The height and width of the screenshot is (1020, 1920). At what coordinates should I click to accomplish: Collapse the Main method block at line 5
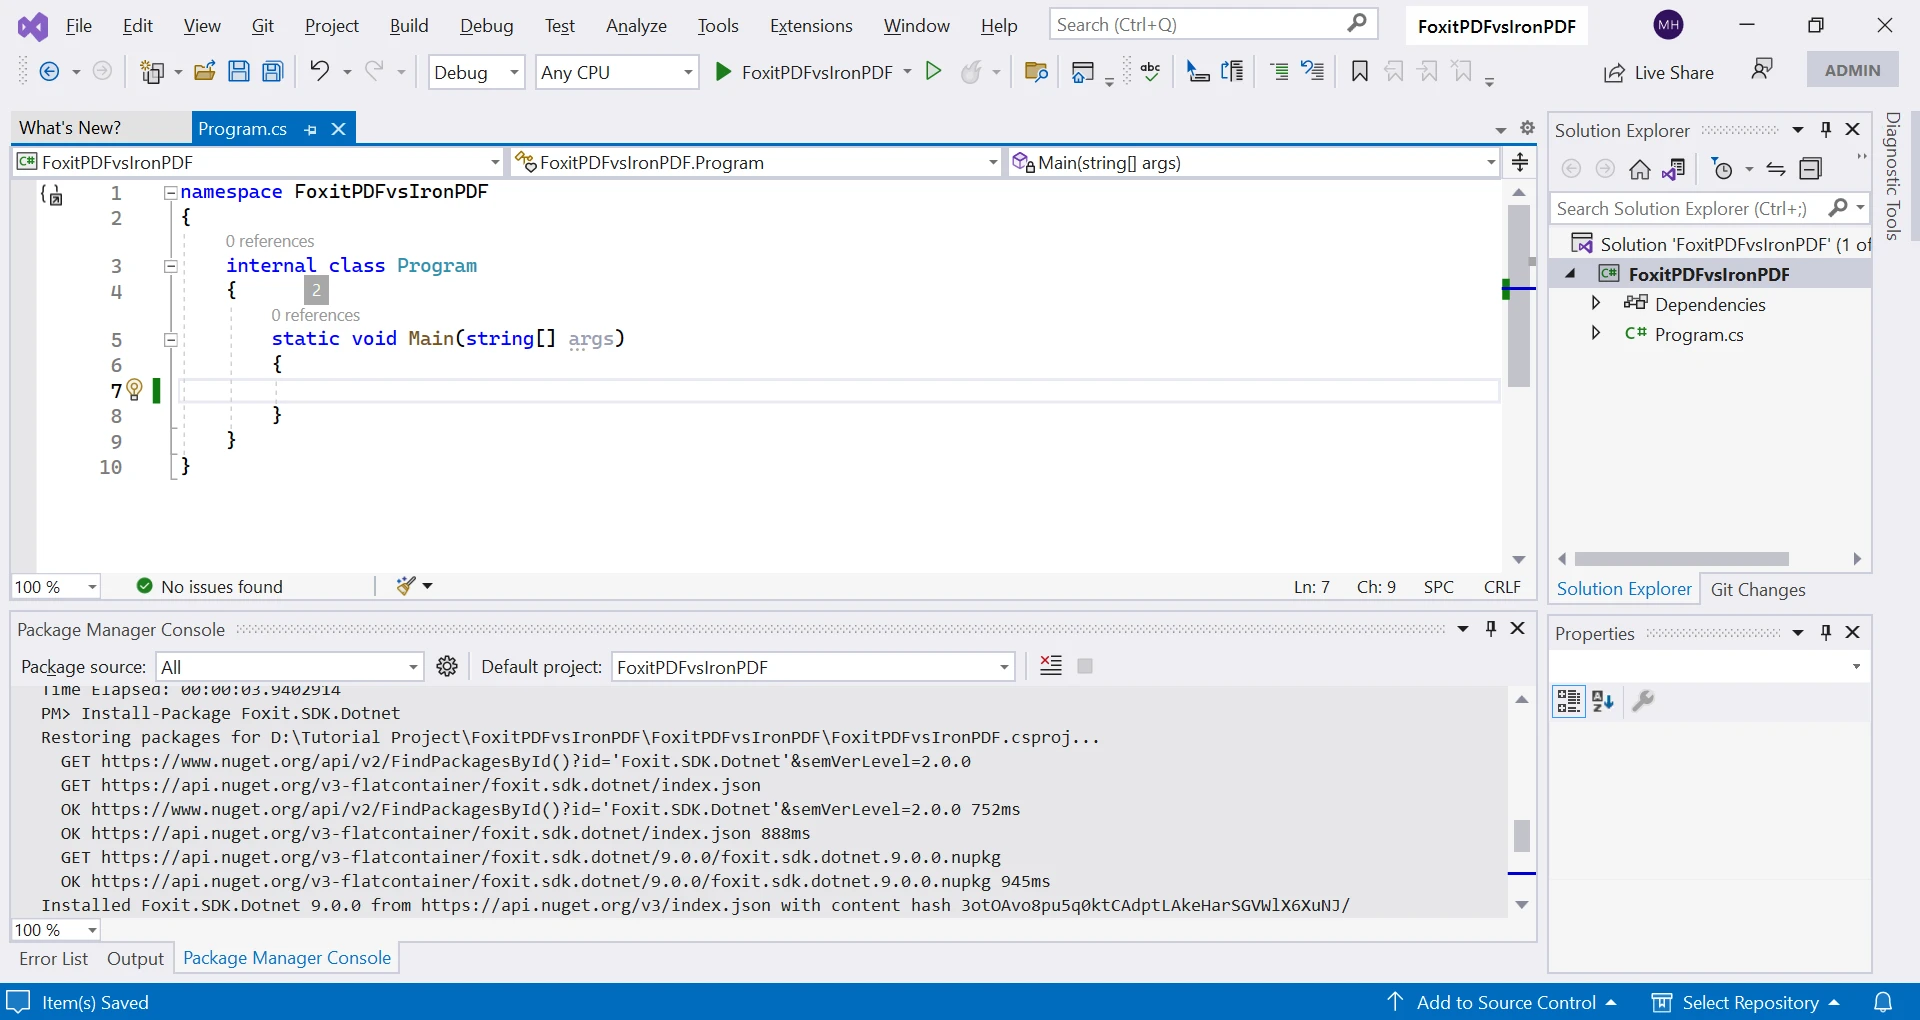click(x=171, y=339)
